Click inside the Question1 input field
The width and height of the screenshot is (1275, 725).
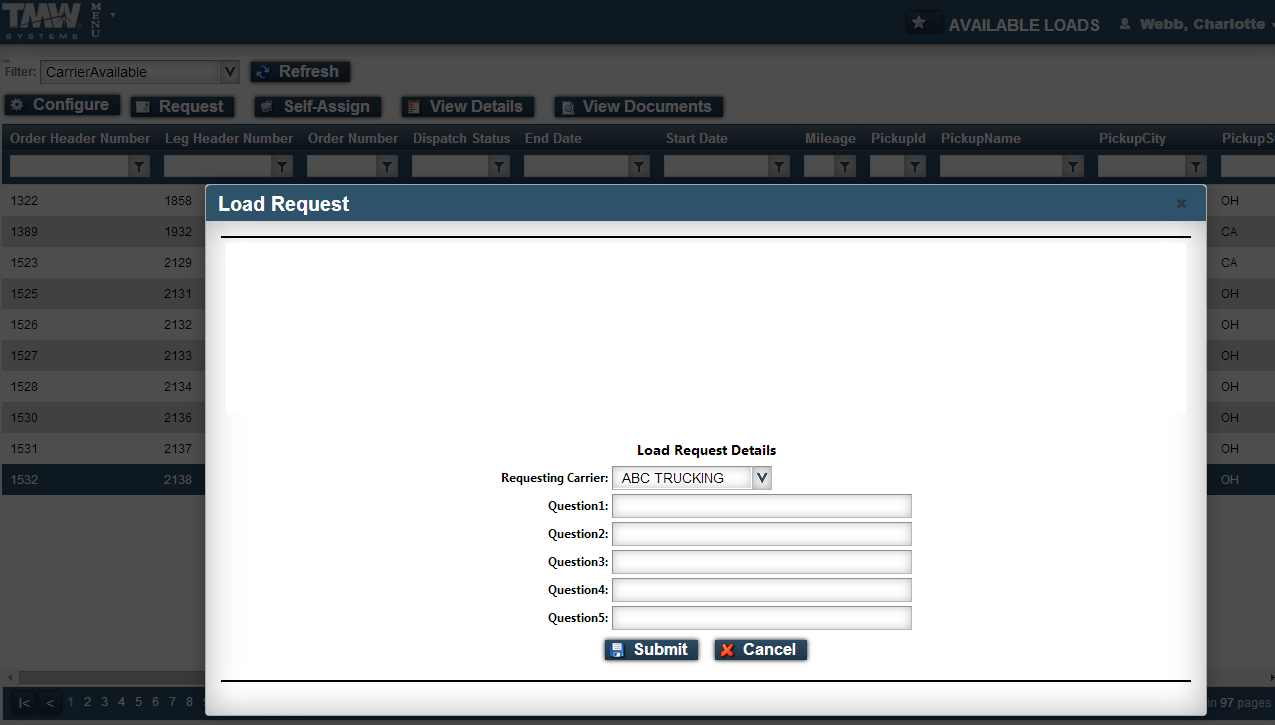[x=761, y=505]
